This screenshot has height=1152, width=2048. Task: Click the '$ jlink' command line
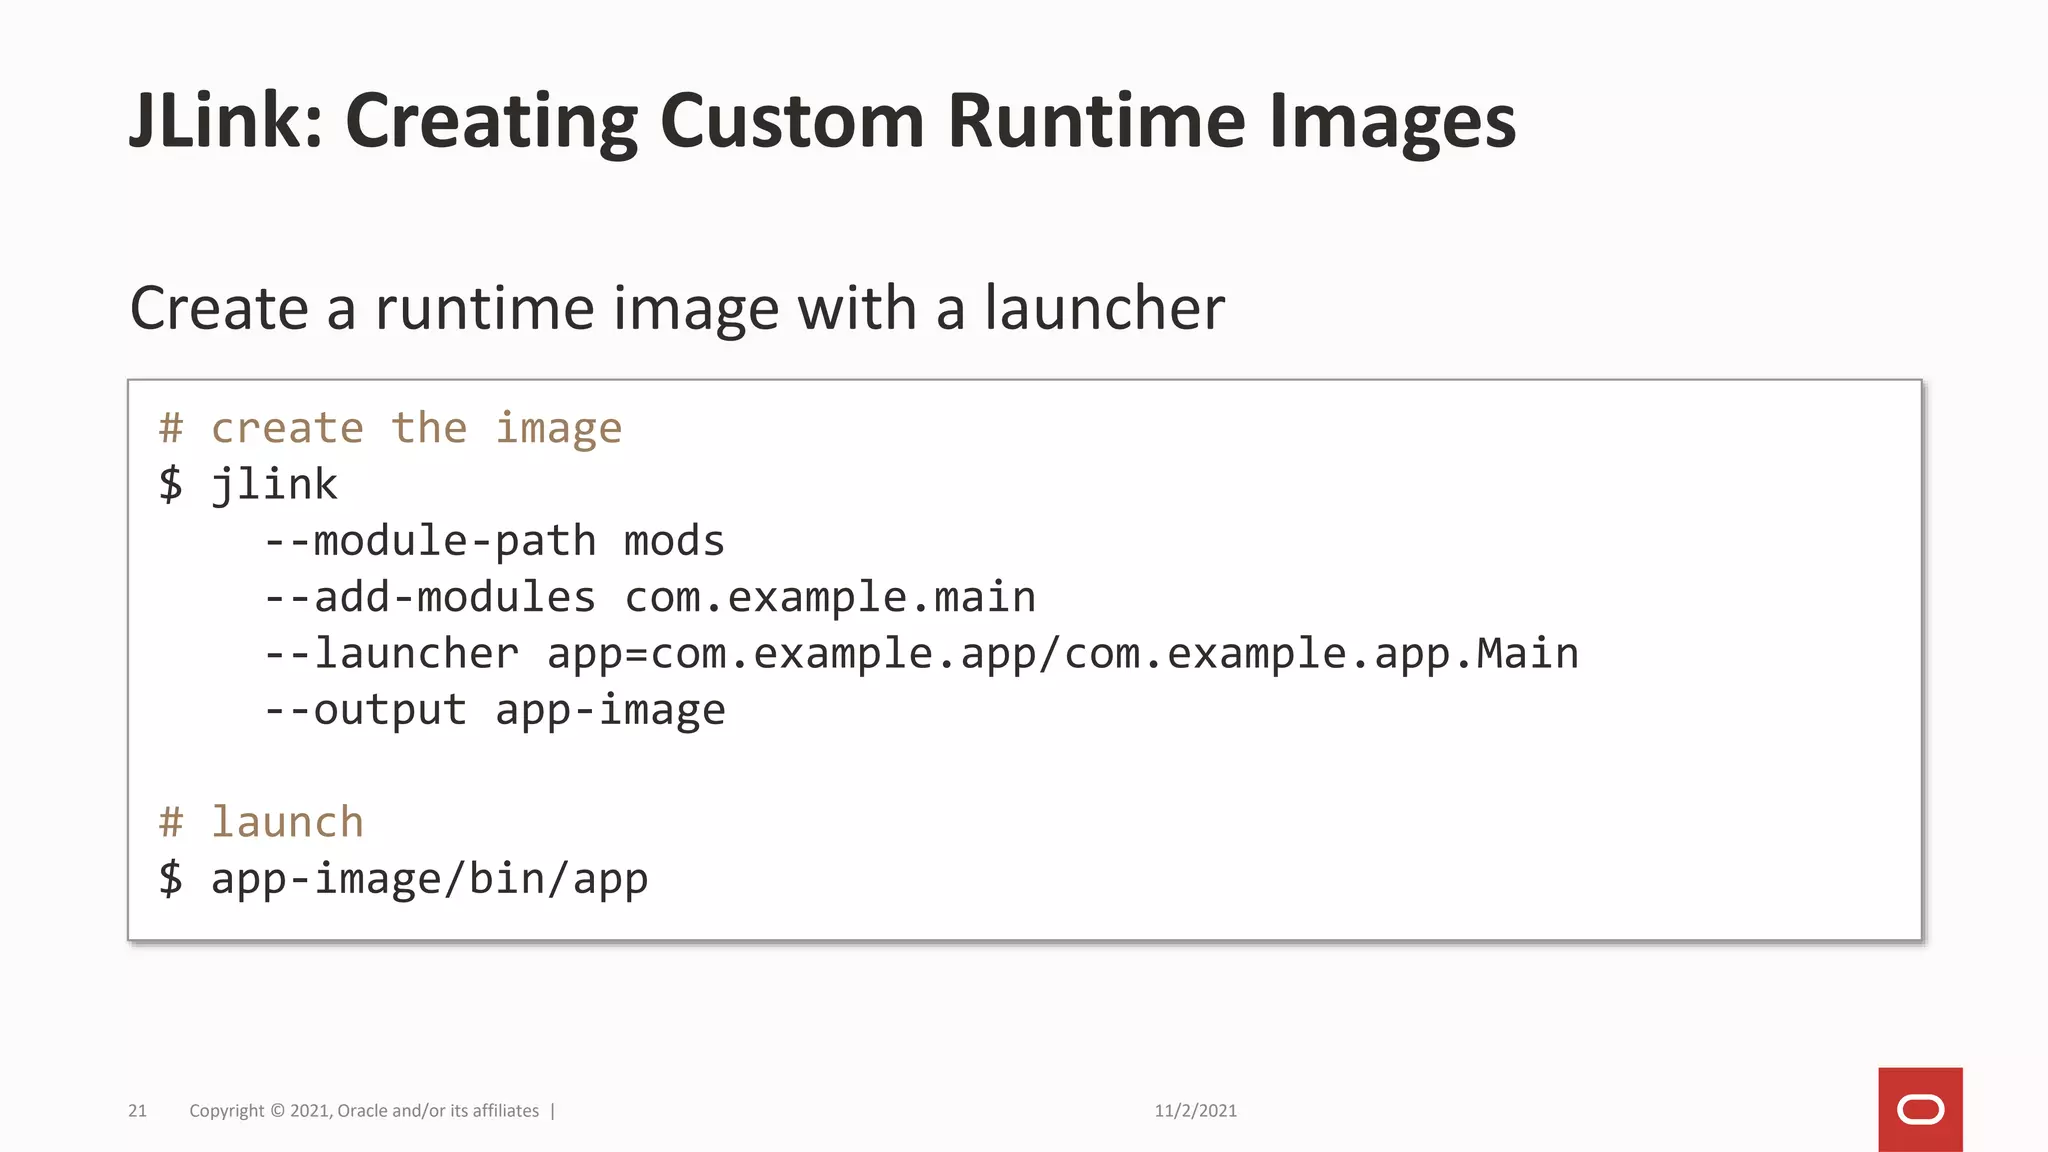(248, 484)
